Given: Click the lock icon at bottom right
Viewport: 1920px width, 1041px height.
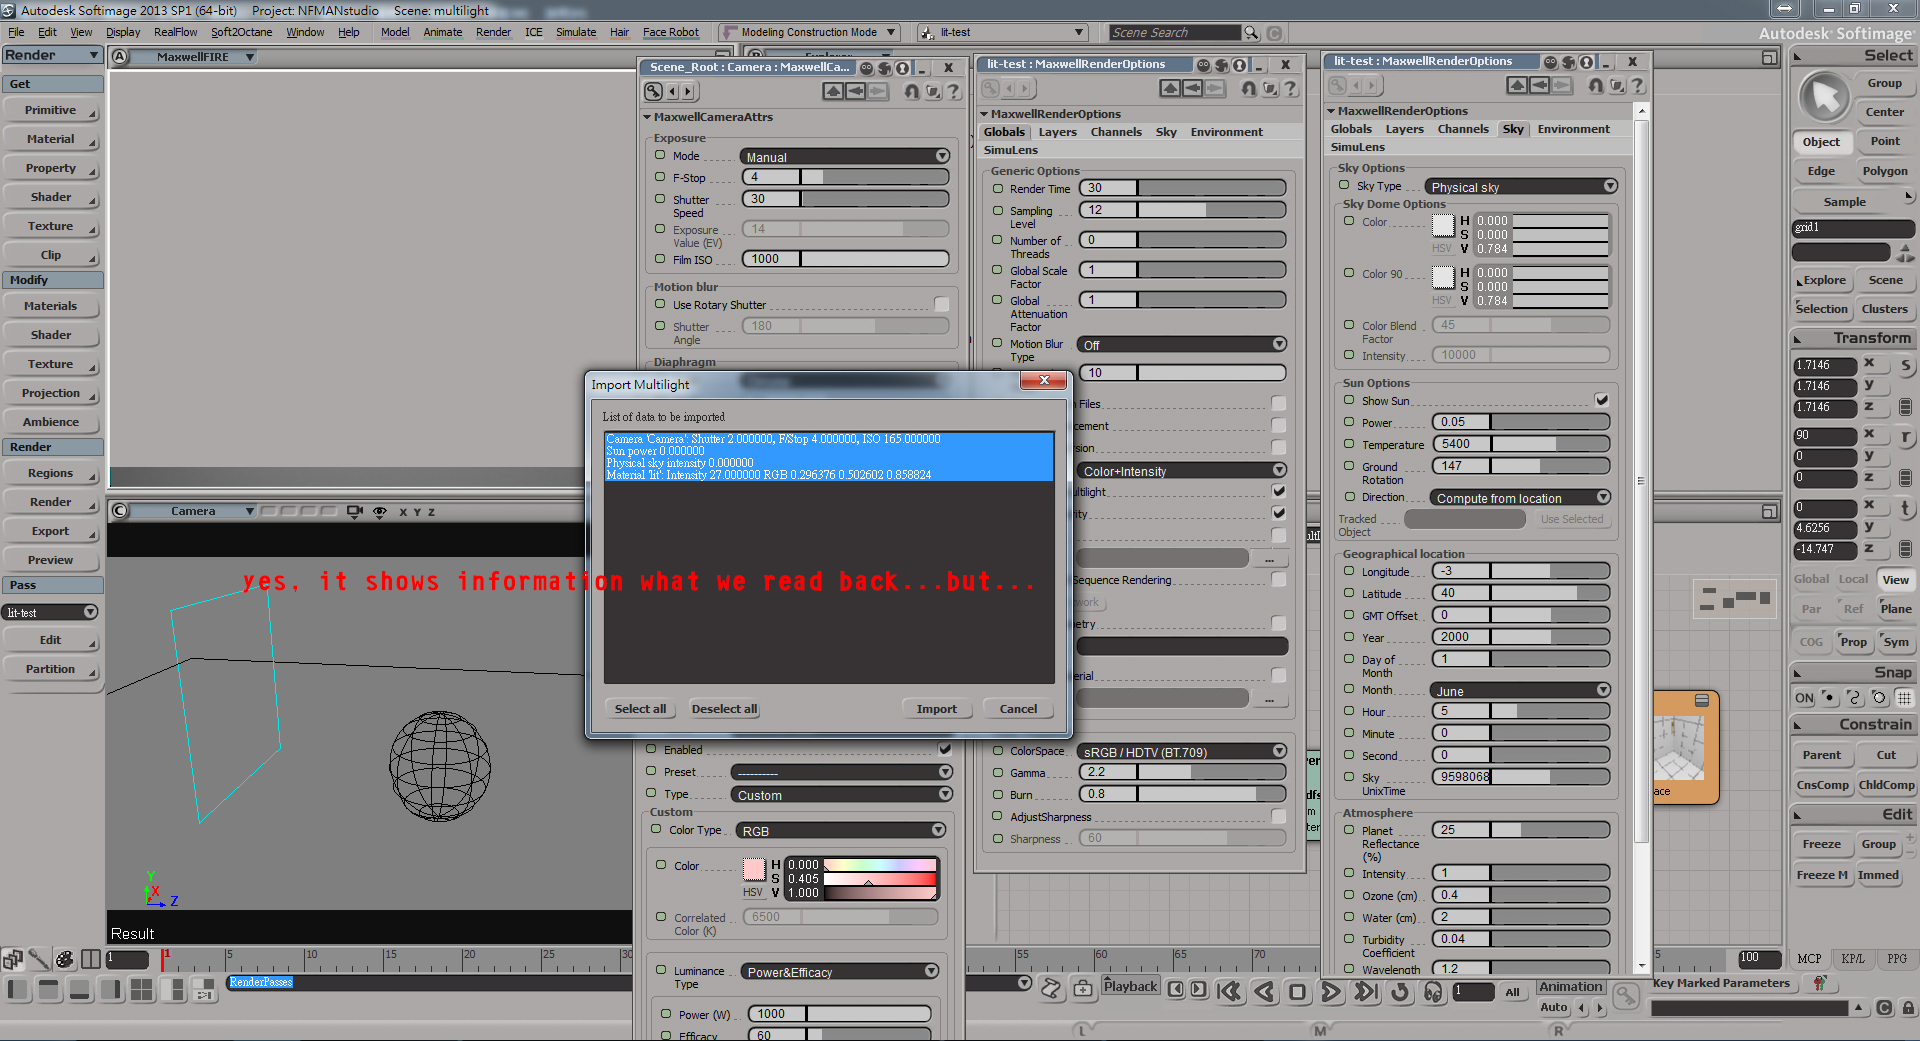Looking at the screenshot, I should [x=1908, y=1008].
